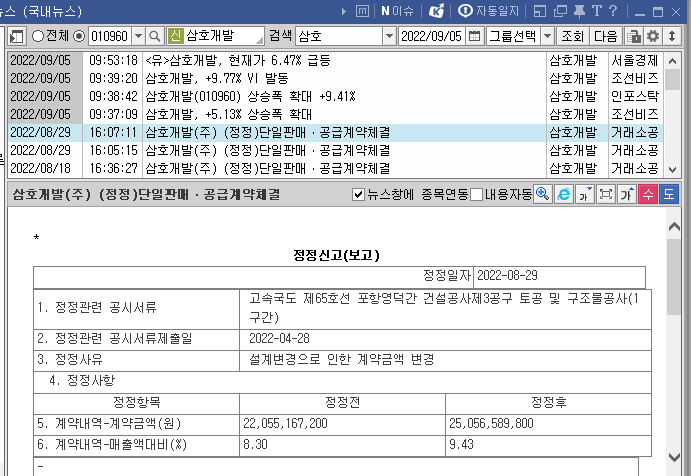Open the stock code dropdown arrow
This screenshot has height=476, width=691.
138,36
